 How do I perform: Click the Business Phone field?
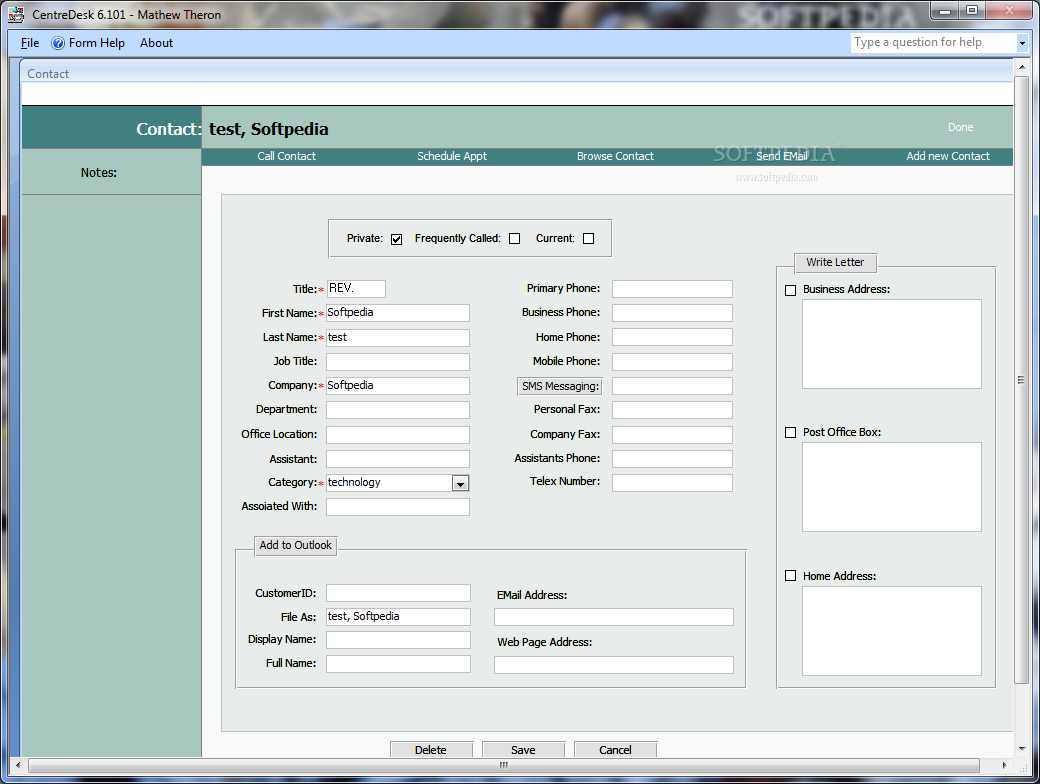coord(673,313)
